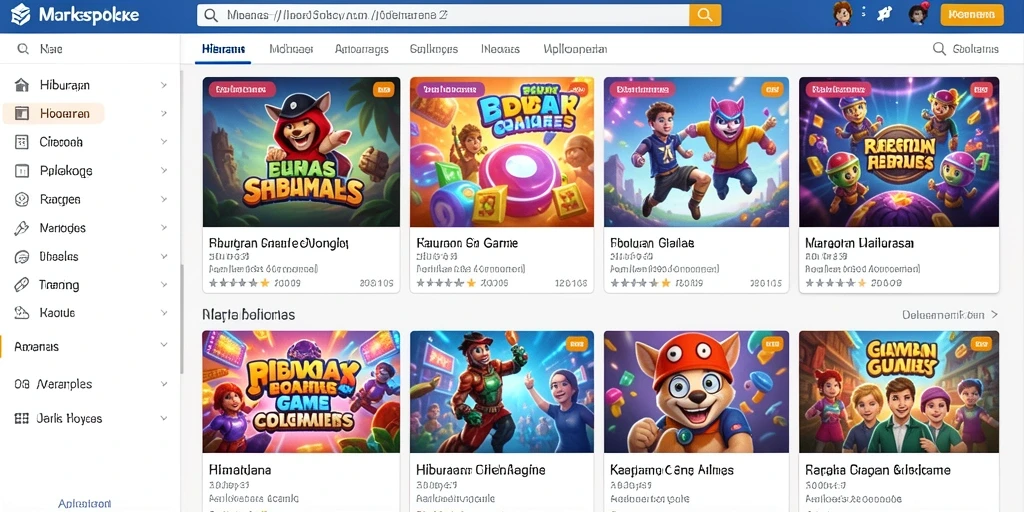Click the home icon beside Hiburajan
This screenshot has height=512, width=1024.
[22, 85]
